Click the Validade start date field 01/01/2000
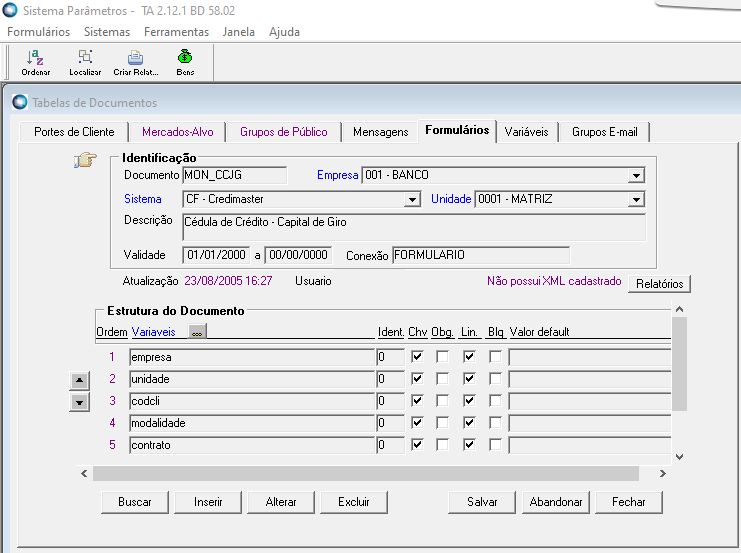The width and height of the screenshot is (741, 553). tap(216, 255)
